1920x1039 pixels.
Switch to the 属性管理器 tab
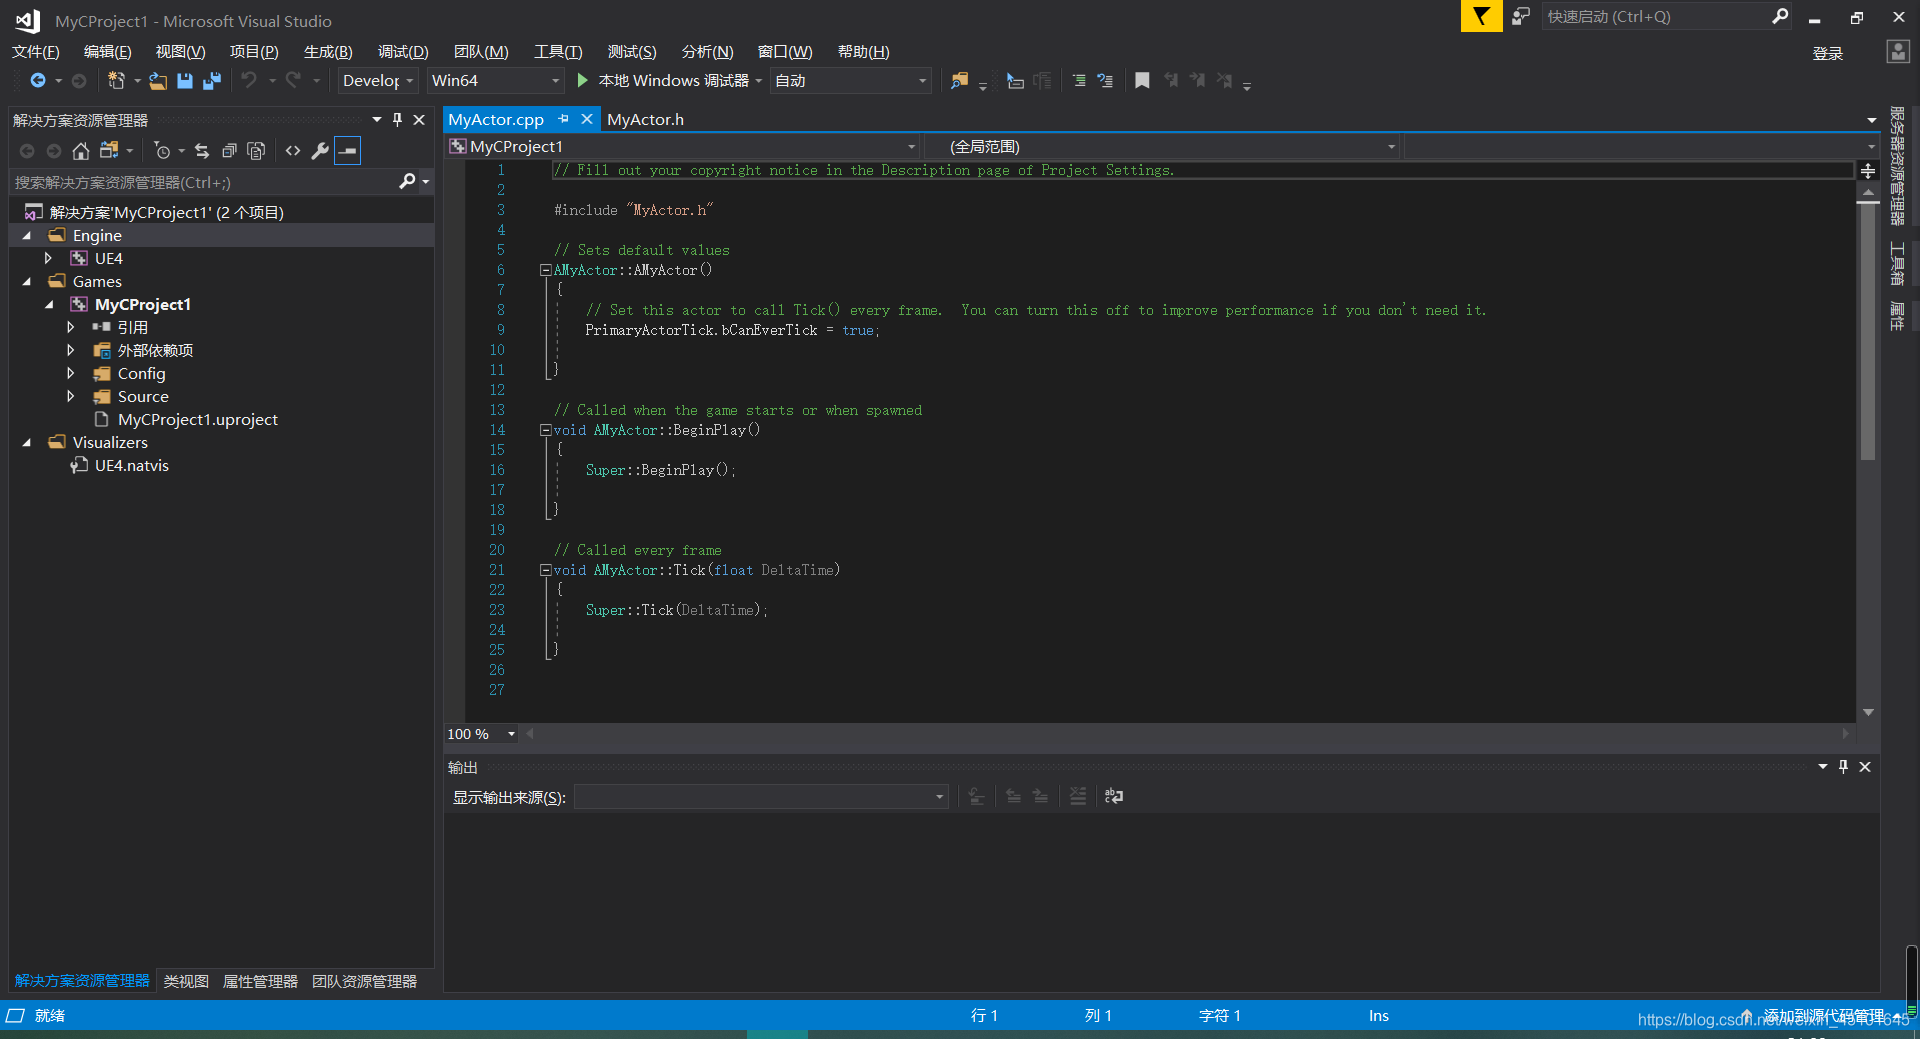pos(260,982)
